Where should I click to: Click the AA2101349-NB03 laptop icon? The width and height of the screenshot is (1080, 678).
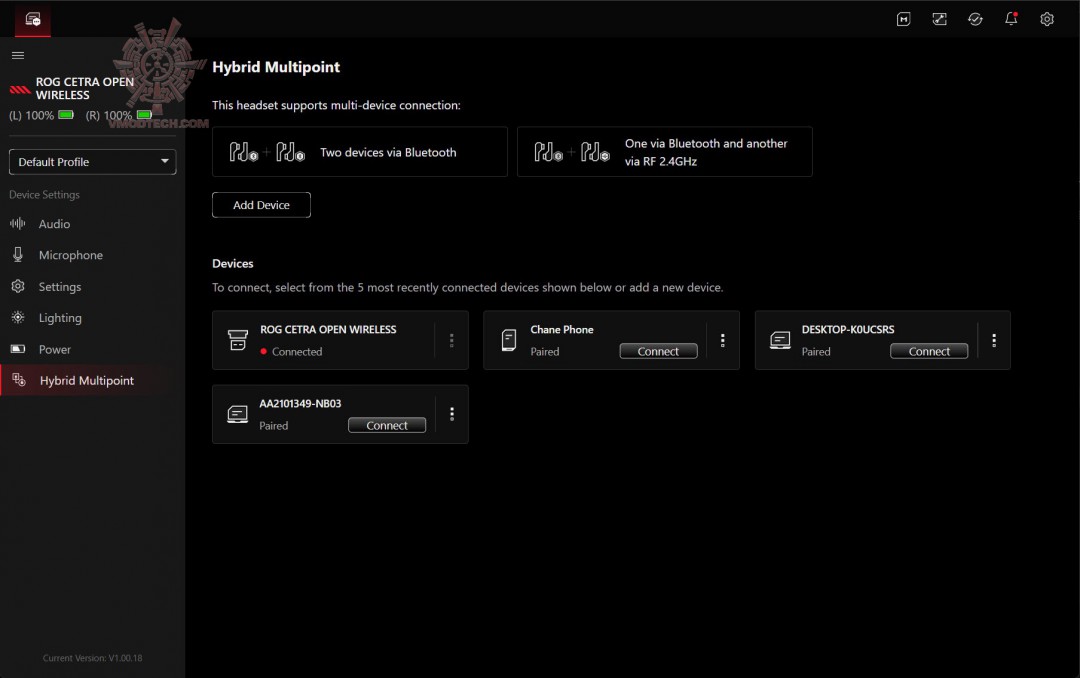[238, 414]
